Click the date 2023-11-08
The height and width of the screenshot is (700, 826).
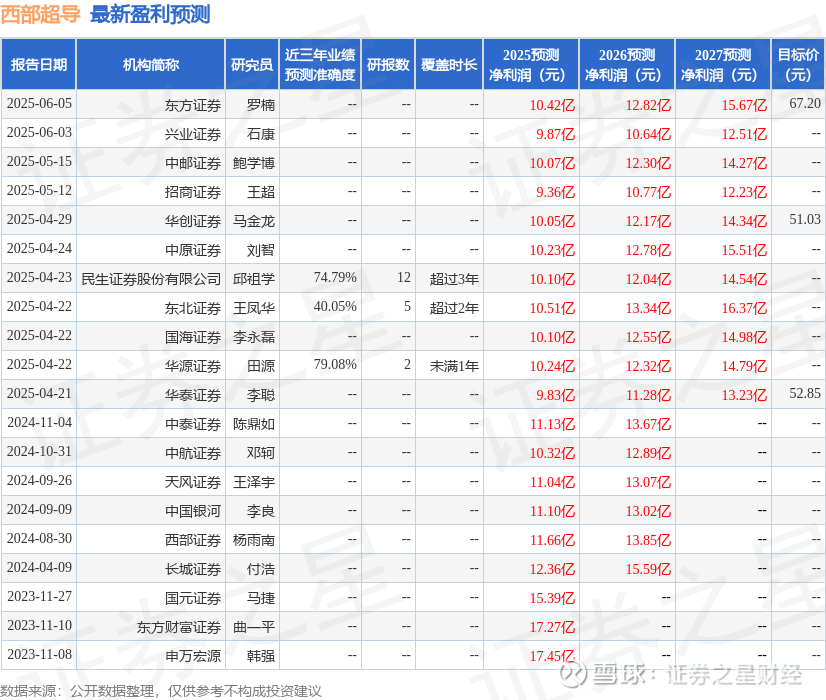(x=39, y=654)
